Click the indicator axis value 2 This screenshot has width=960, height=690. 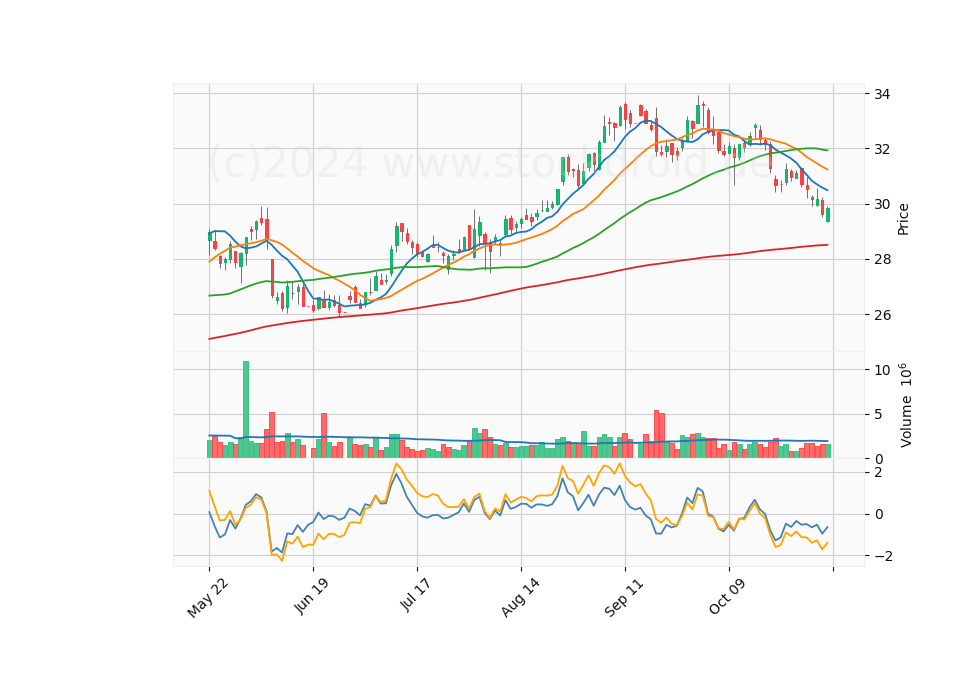point(879,473)
